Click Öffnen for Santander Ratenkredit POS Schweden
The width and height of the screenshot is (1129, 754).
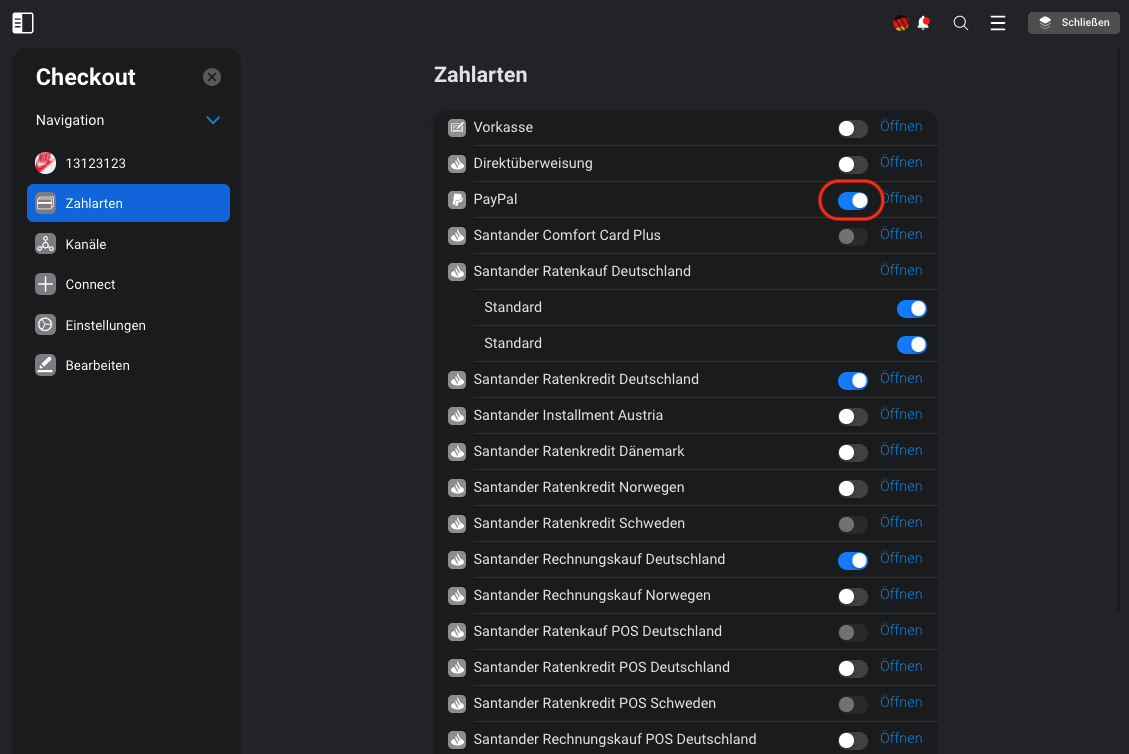click(x=901, y=703)
